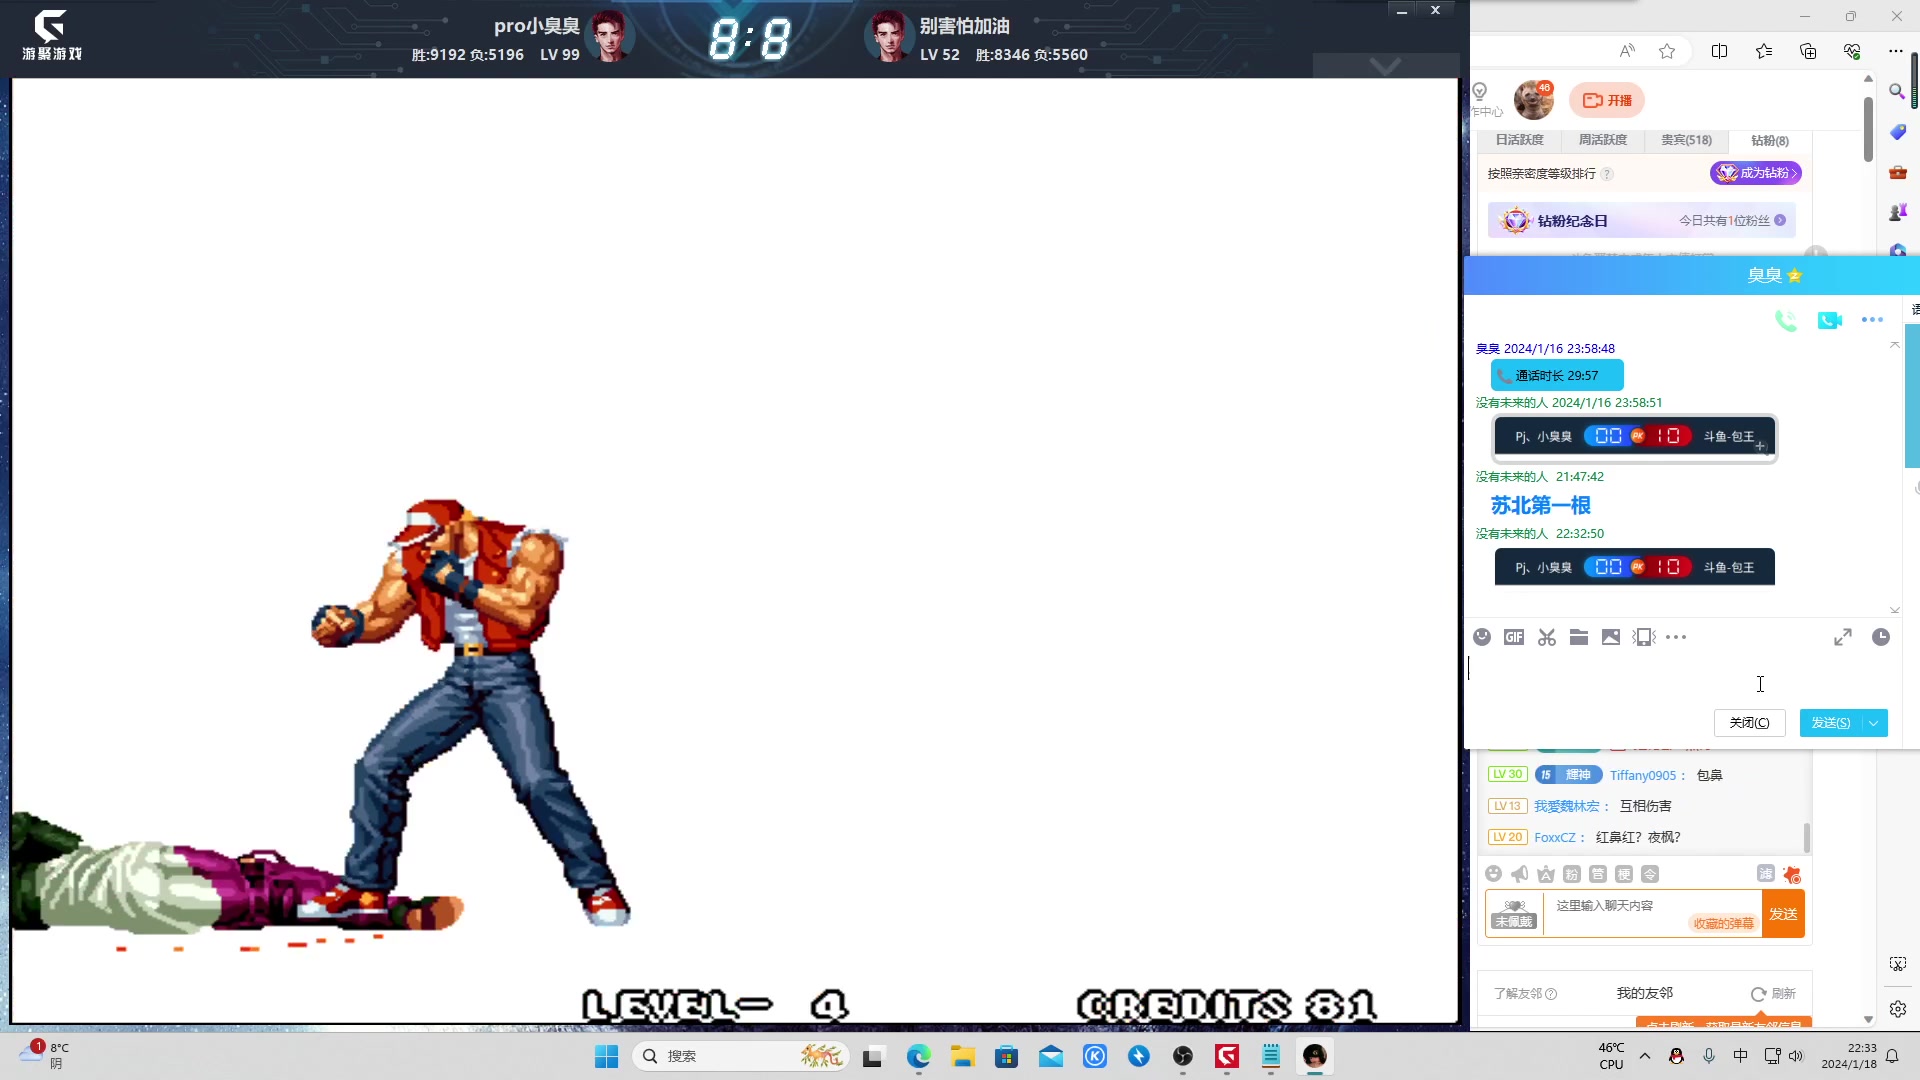Image resolution: width=1920 pixels, height=1080 pixels.
Task: Switch to the 钻粉(8) tab
Action: (1769, 141)
